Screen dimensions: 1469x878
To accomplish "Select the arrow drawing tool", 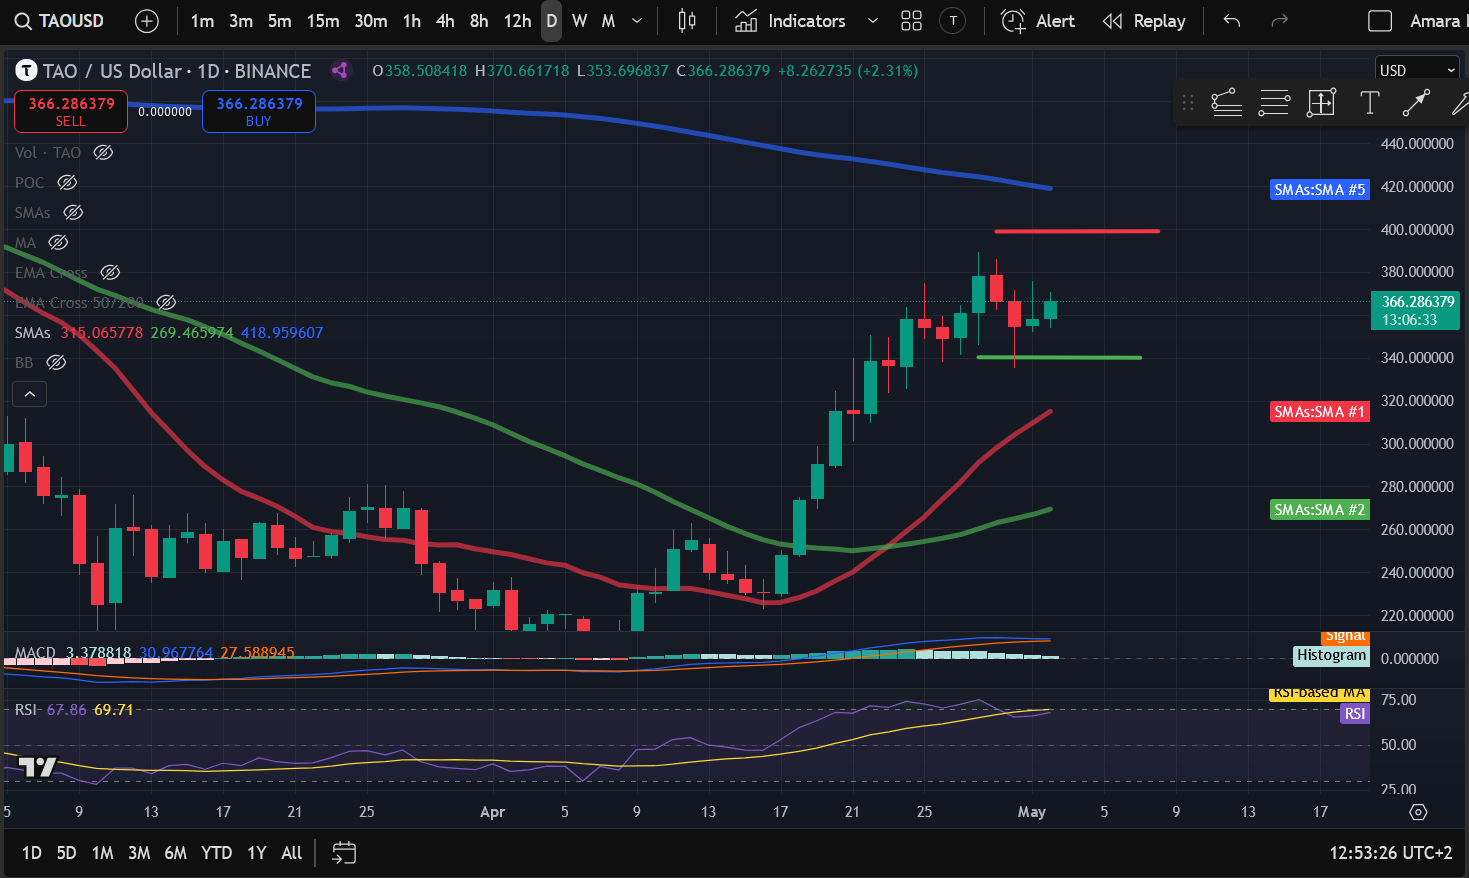I will pos(1416,102).
